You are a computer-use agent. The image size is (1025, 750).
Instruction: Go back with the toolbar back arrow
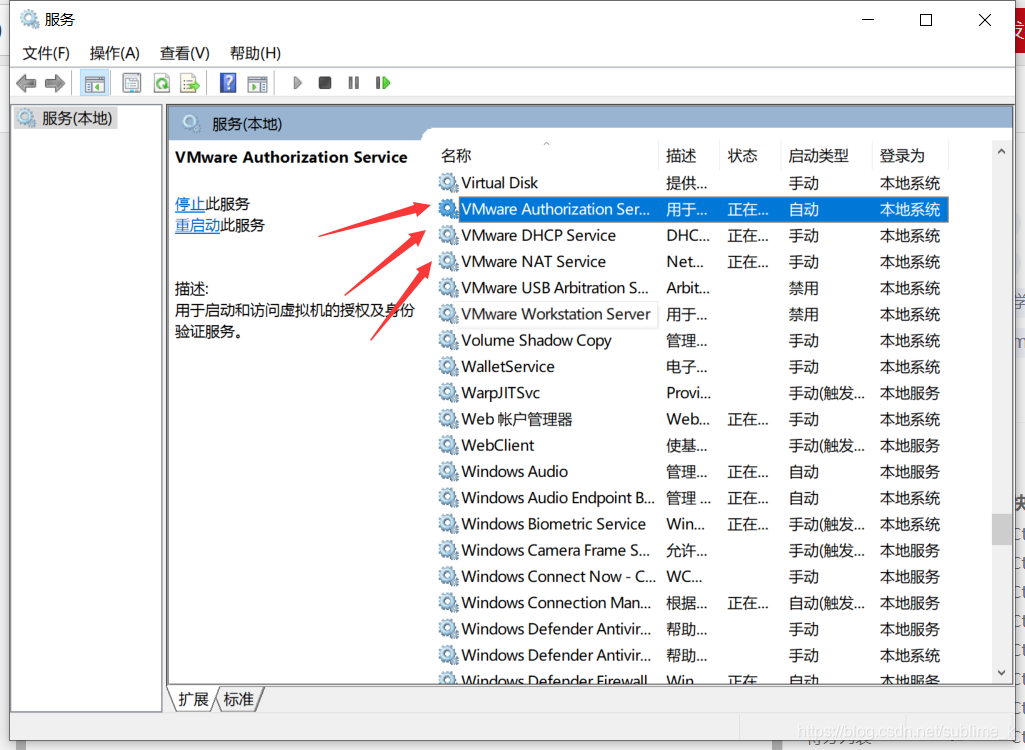(26, 83)
